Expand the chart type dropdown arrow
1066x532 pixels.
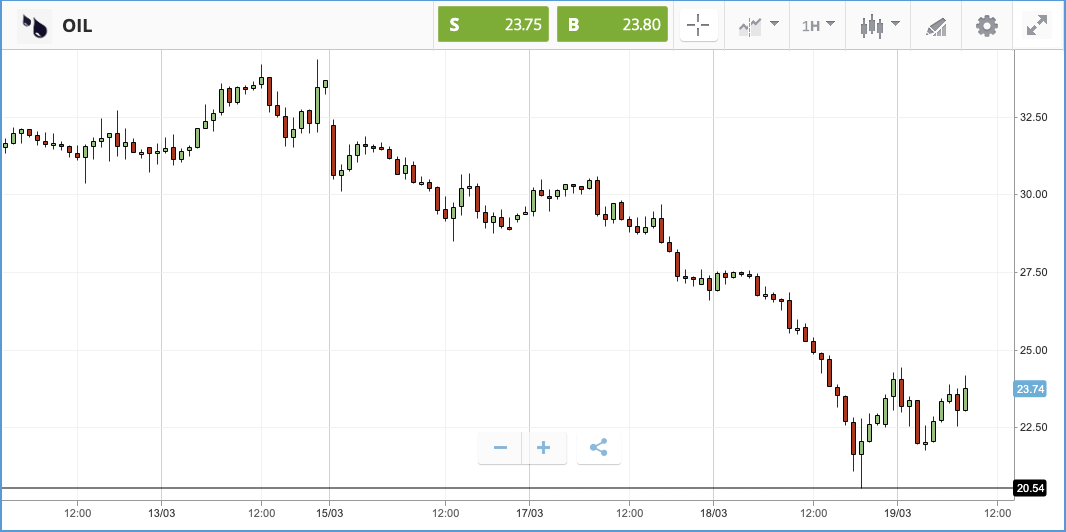(895, 24)
